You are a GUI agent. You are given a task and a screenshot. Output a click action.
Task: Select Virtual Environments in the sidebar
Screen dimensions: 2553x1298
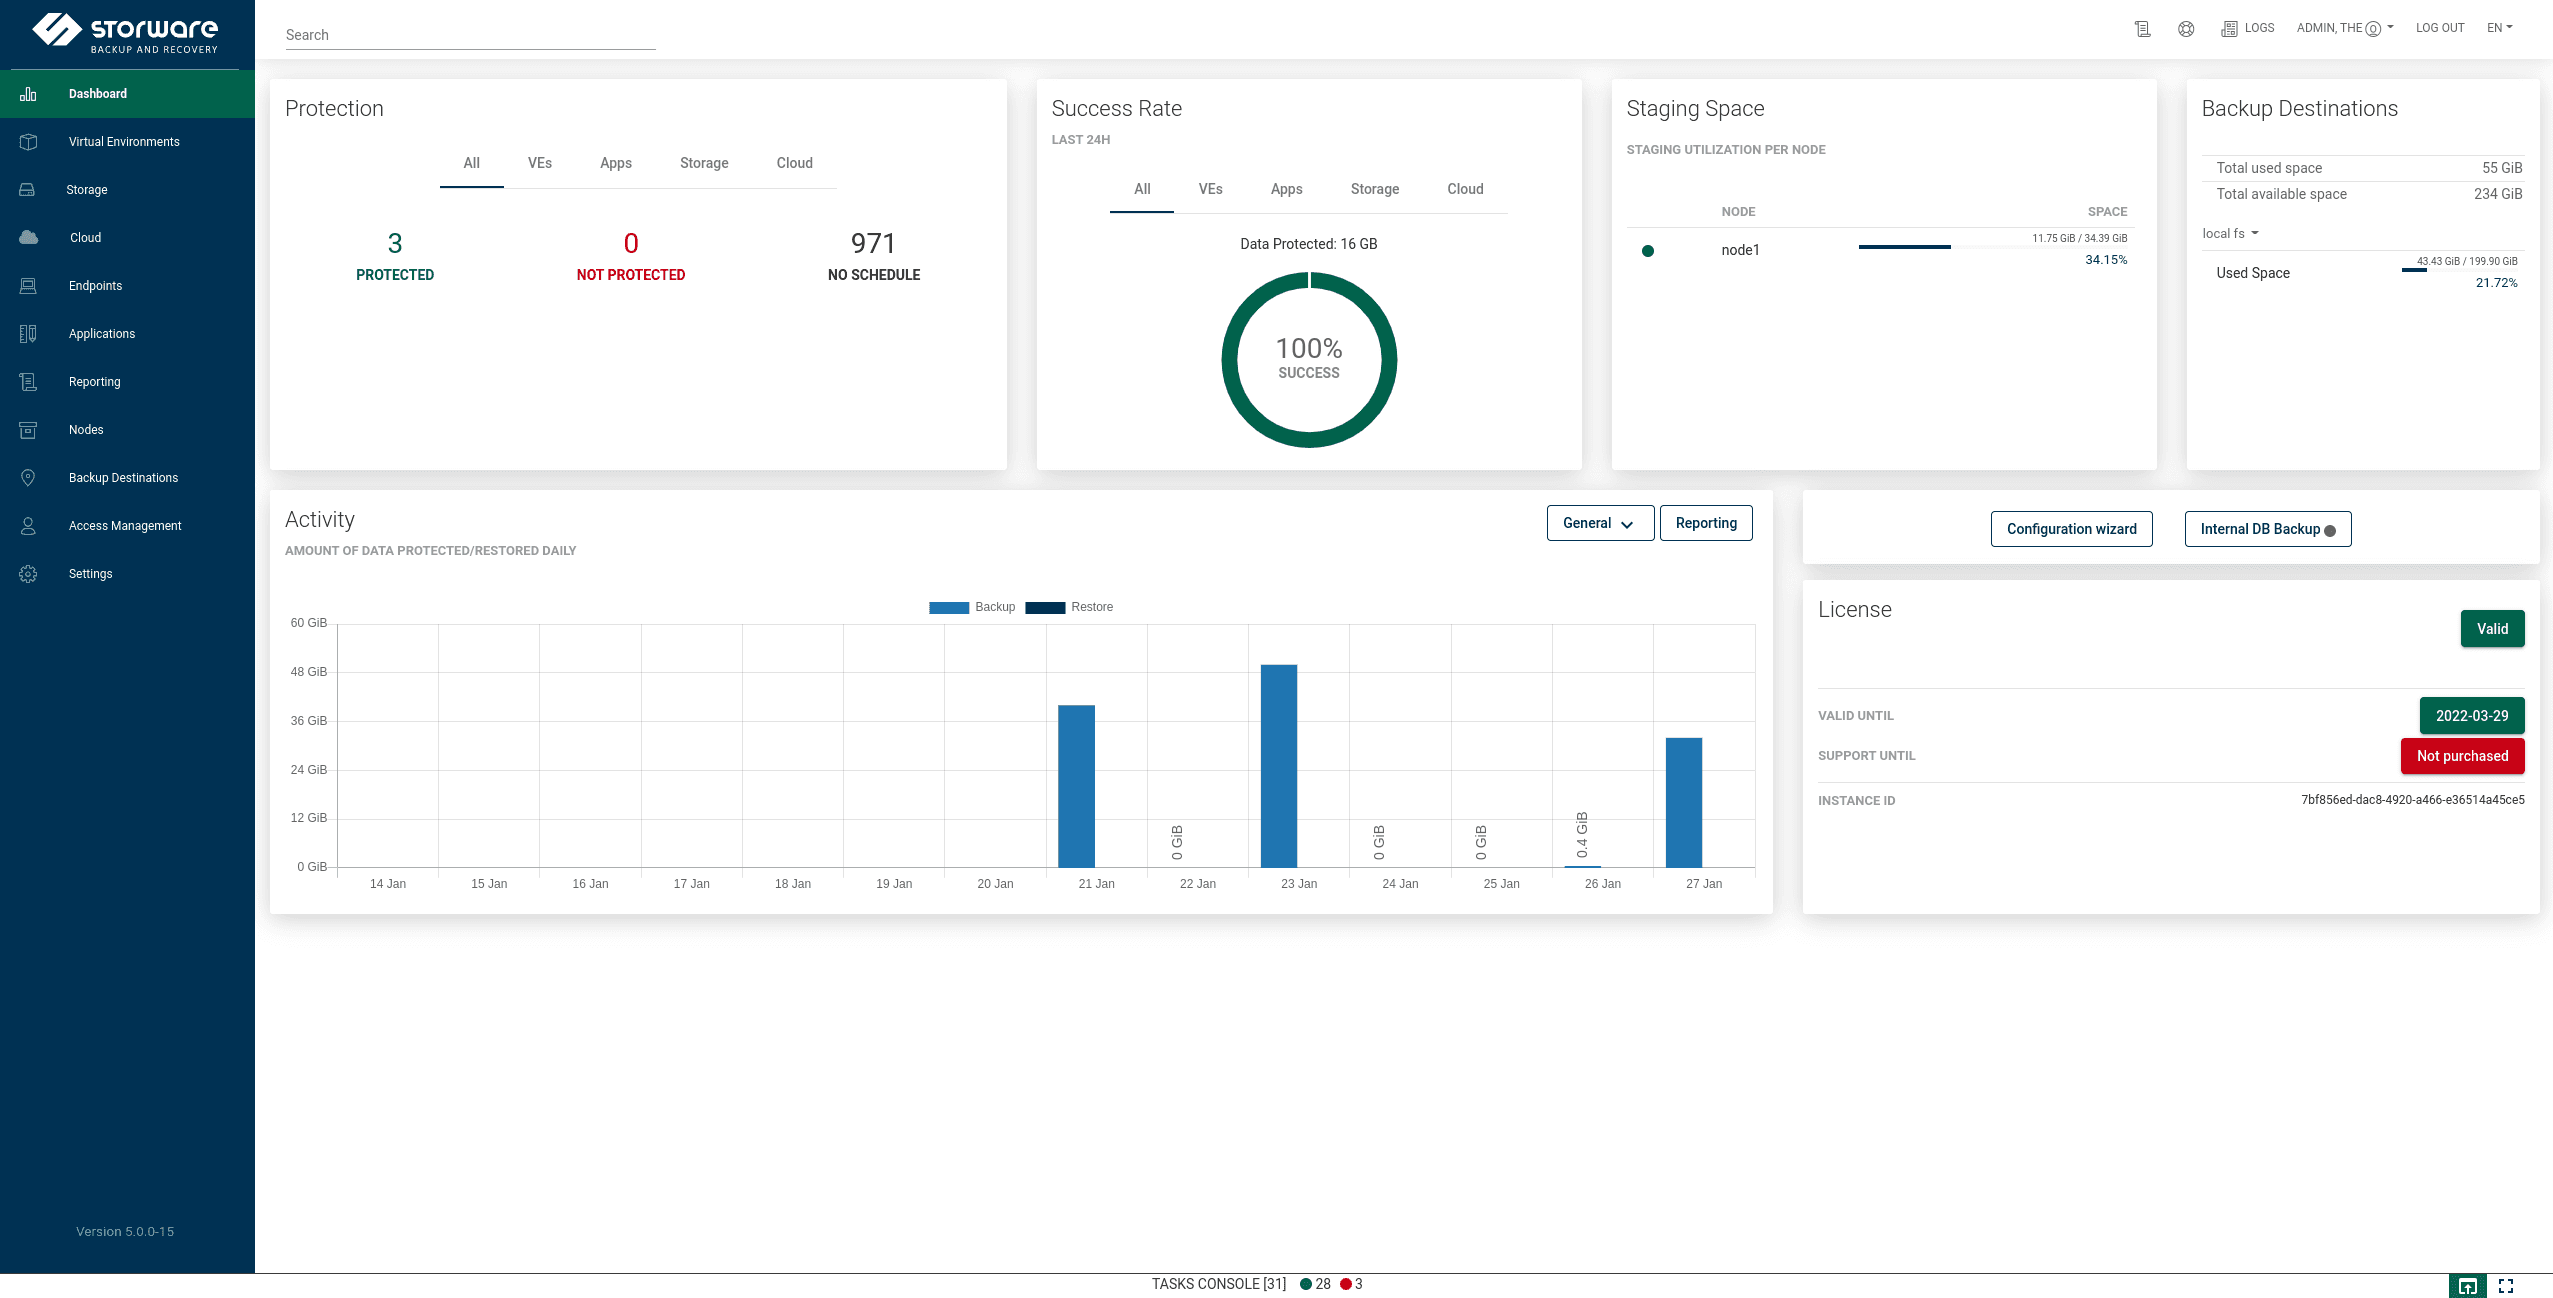123,141
